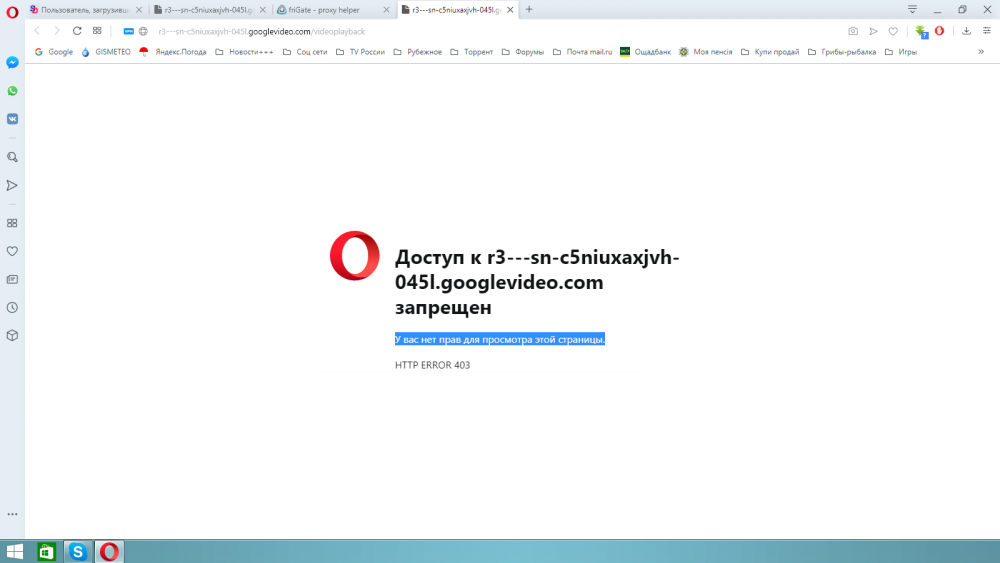
Task: Open Купи продай bookmarks folder
Action: pos(770,52)
